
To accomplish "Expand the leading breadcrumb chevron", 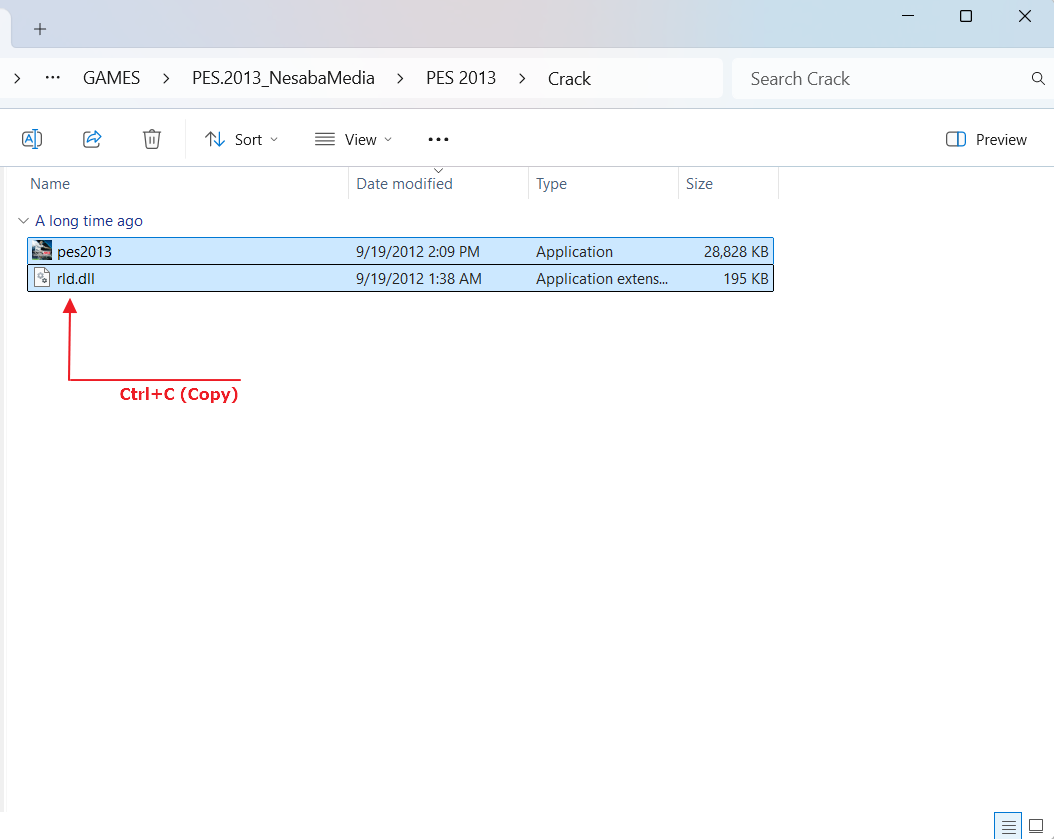I will [17, 79].
